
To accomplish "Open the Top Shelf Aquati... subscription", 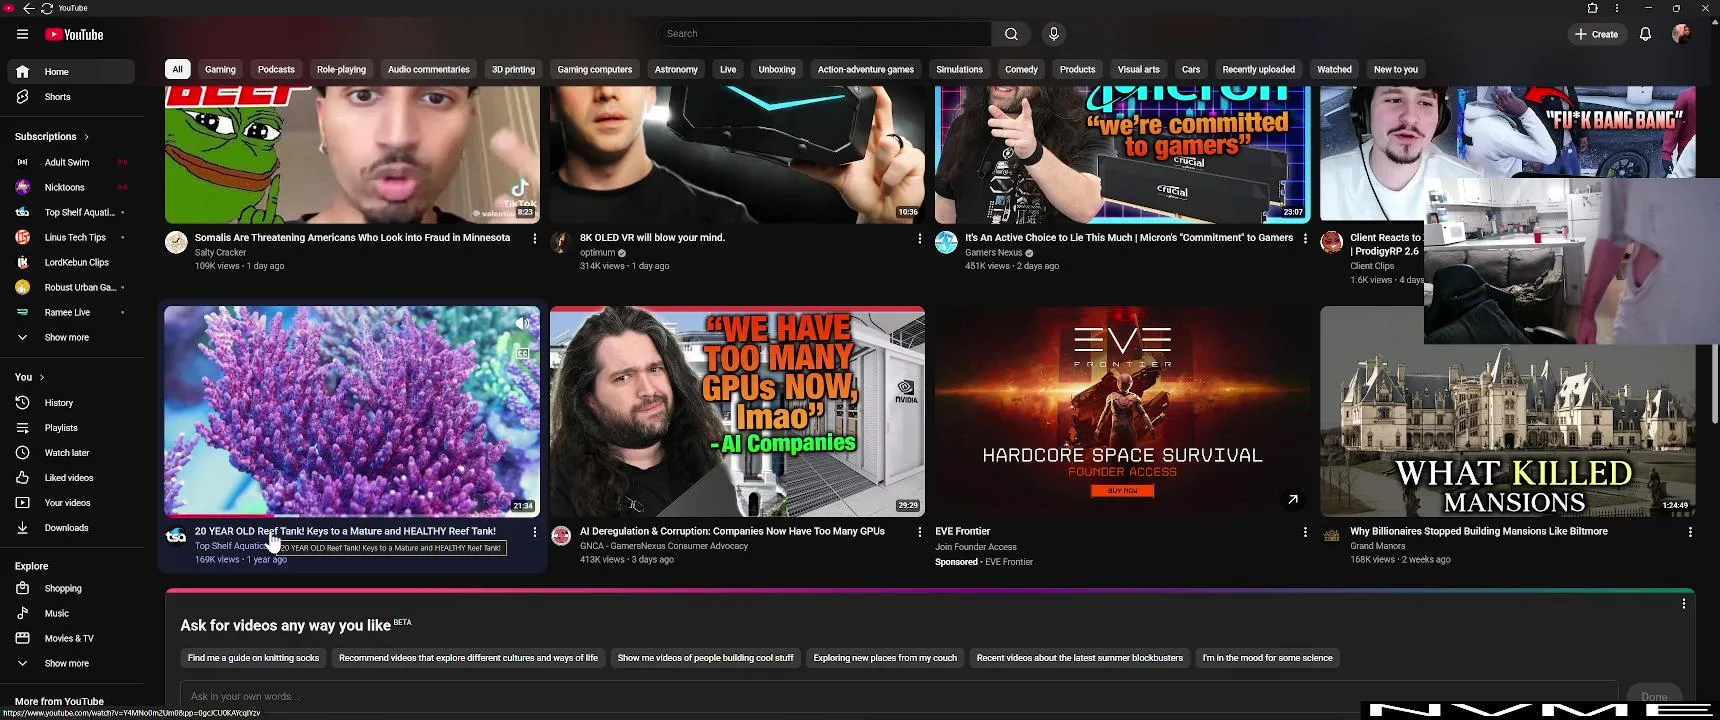I will point(71,212).
